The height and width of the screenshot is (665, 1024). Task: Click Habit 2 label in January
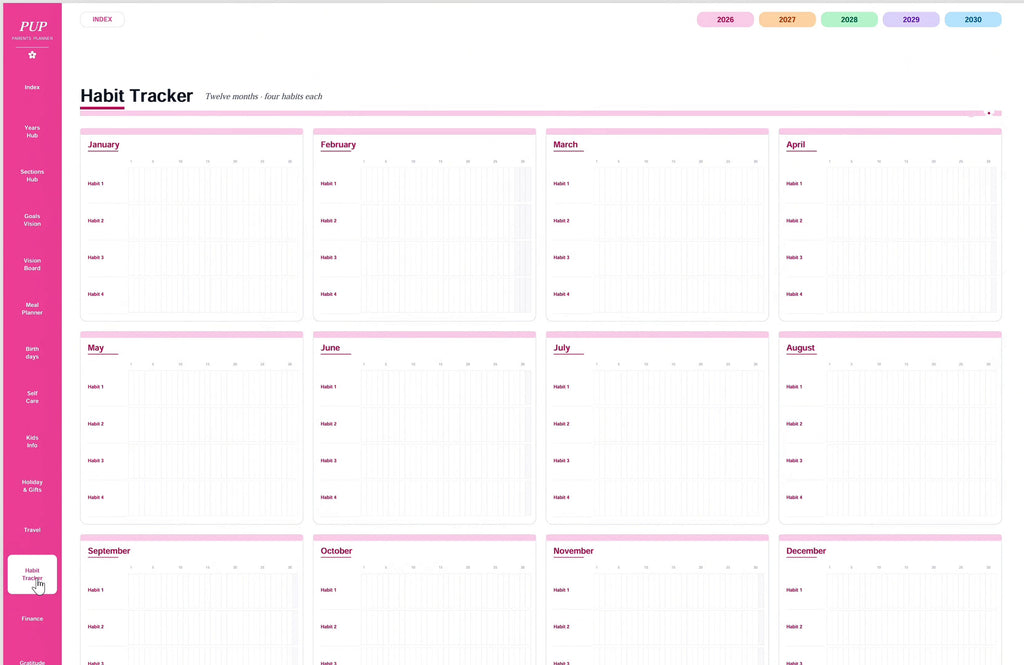pos(95,221)
